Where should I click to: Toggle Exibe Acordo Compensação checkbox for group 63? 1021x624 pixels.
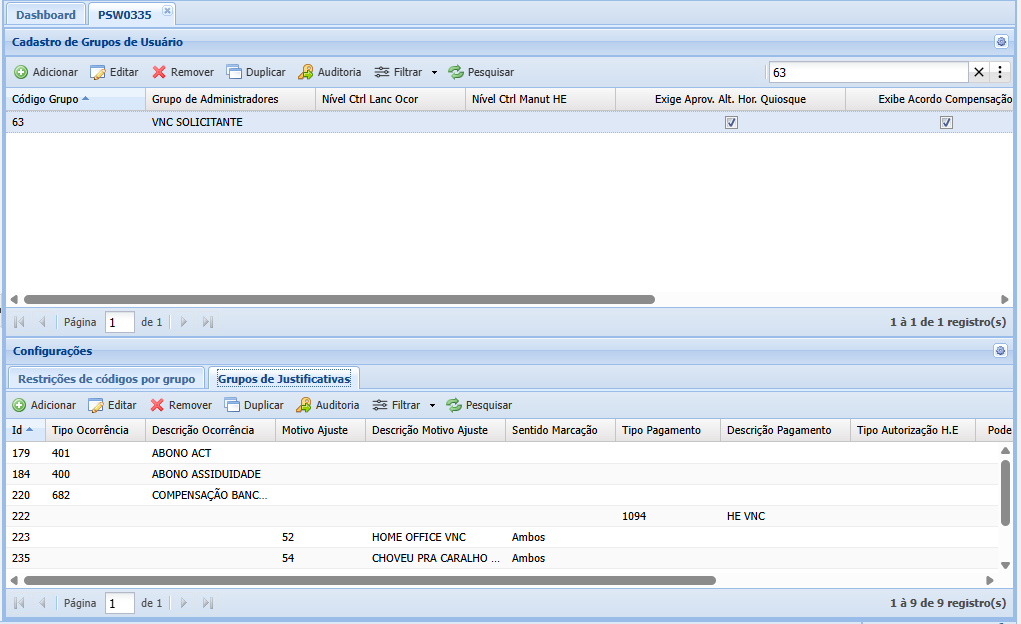(946, 122)
